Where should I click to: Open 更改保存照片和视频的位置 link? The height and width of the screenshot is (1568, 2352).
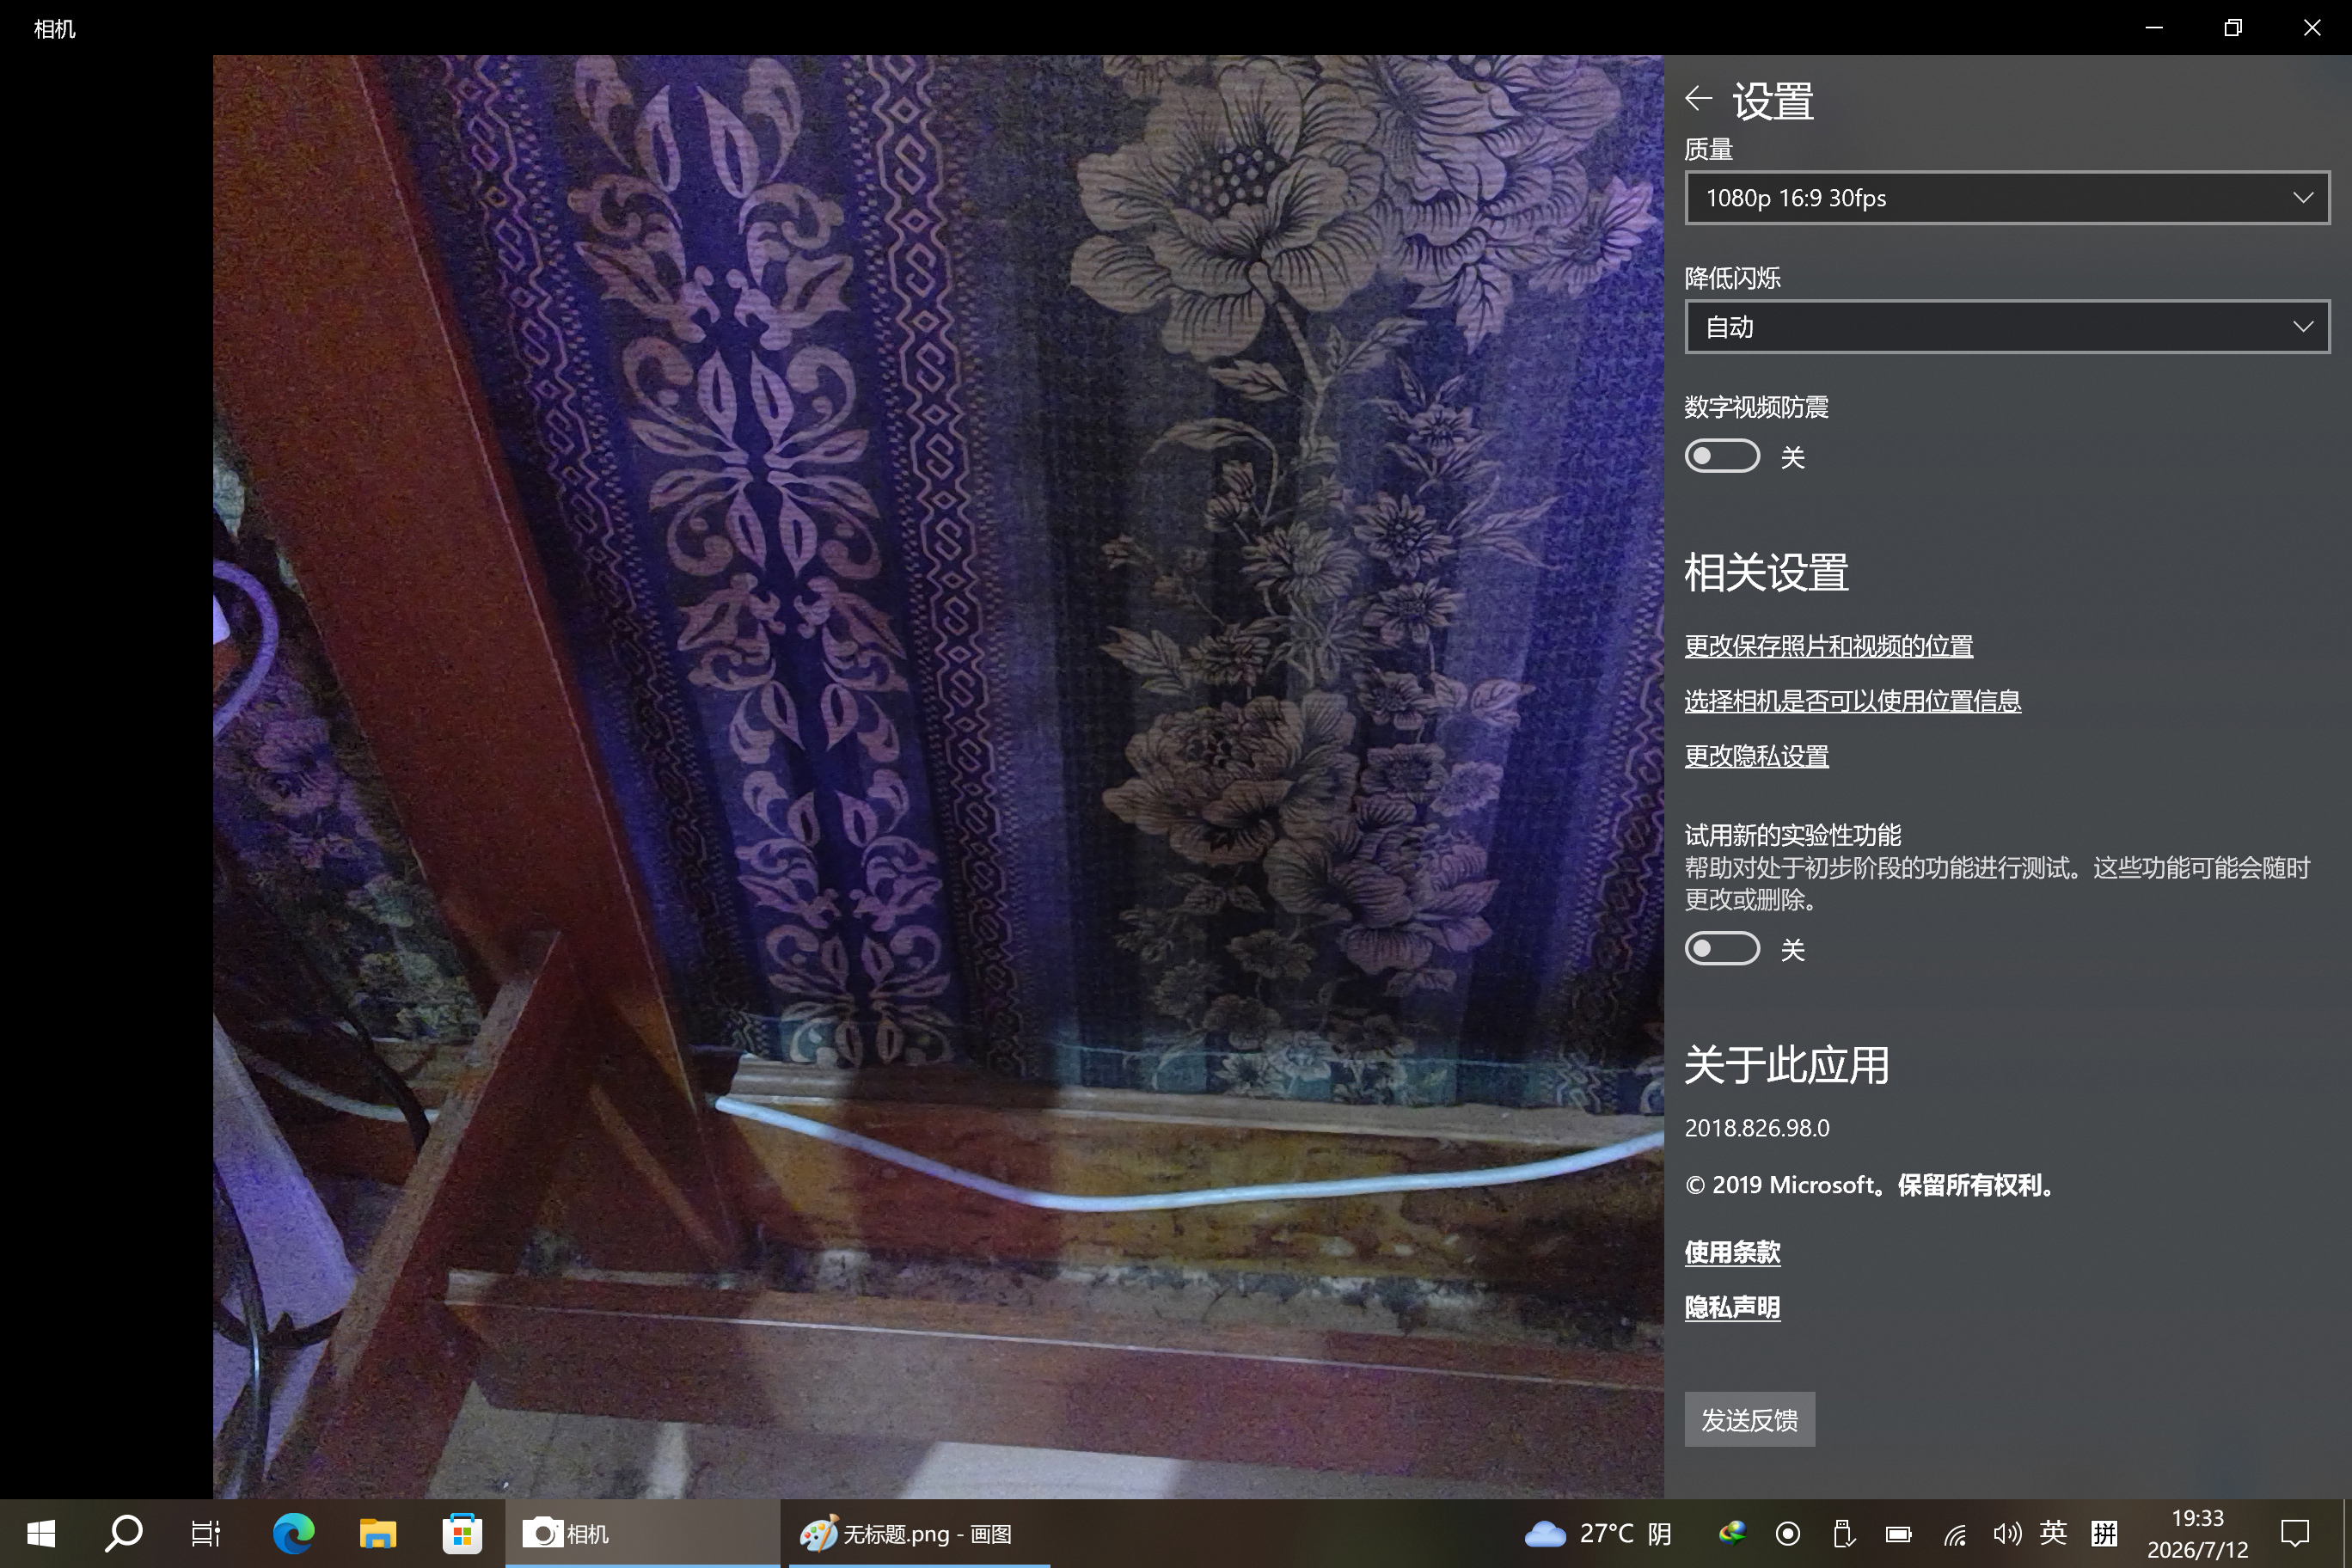click(x=1829, y=646)
